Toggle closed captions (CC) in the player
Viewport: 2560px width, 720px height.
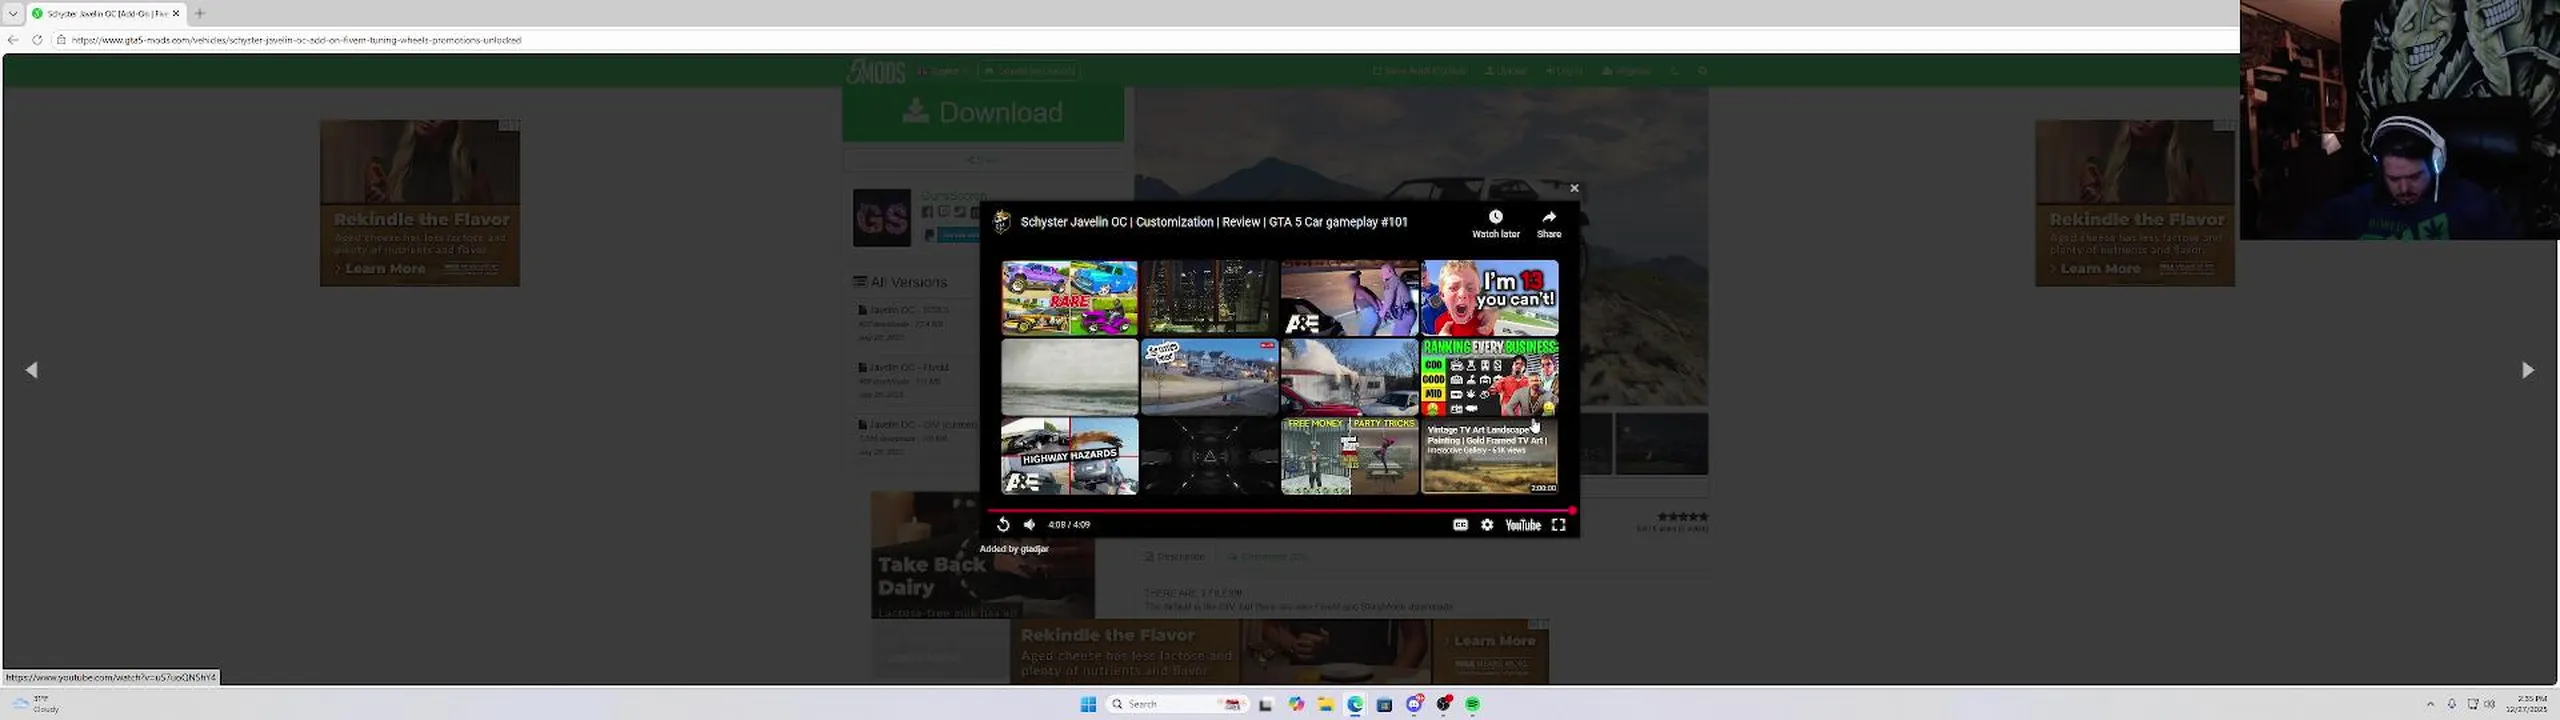click(1460, 524)
